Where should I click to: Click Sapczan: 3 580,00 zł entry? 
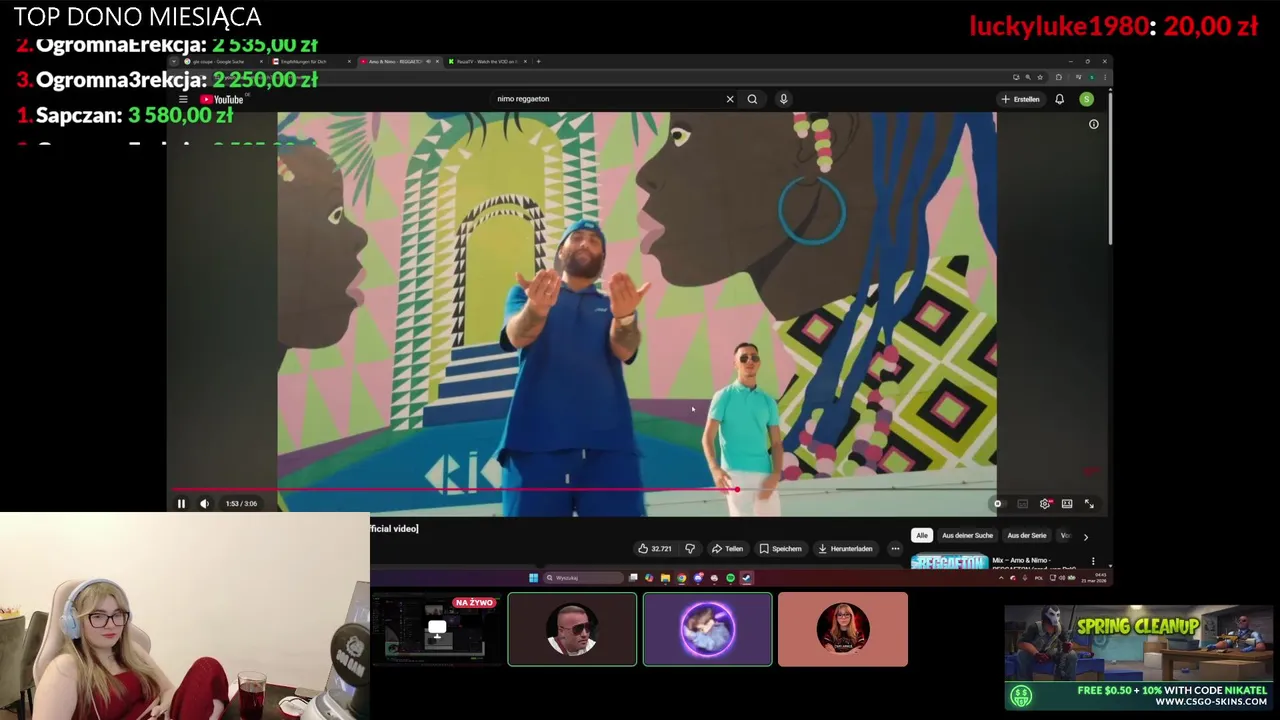[x=125, y=116]
